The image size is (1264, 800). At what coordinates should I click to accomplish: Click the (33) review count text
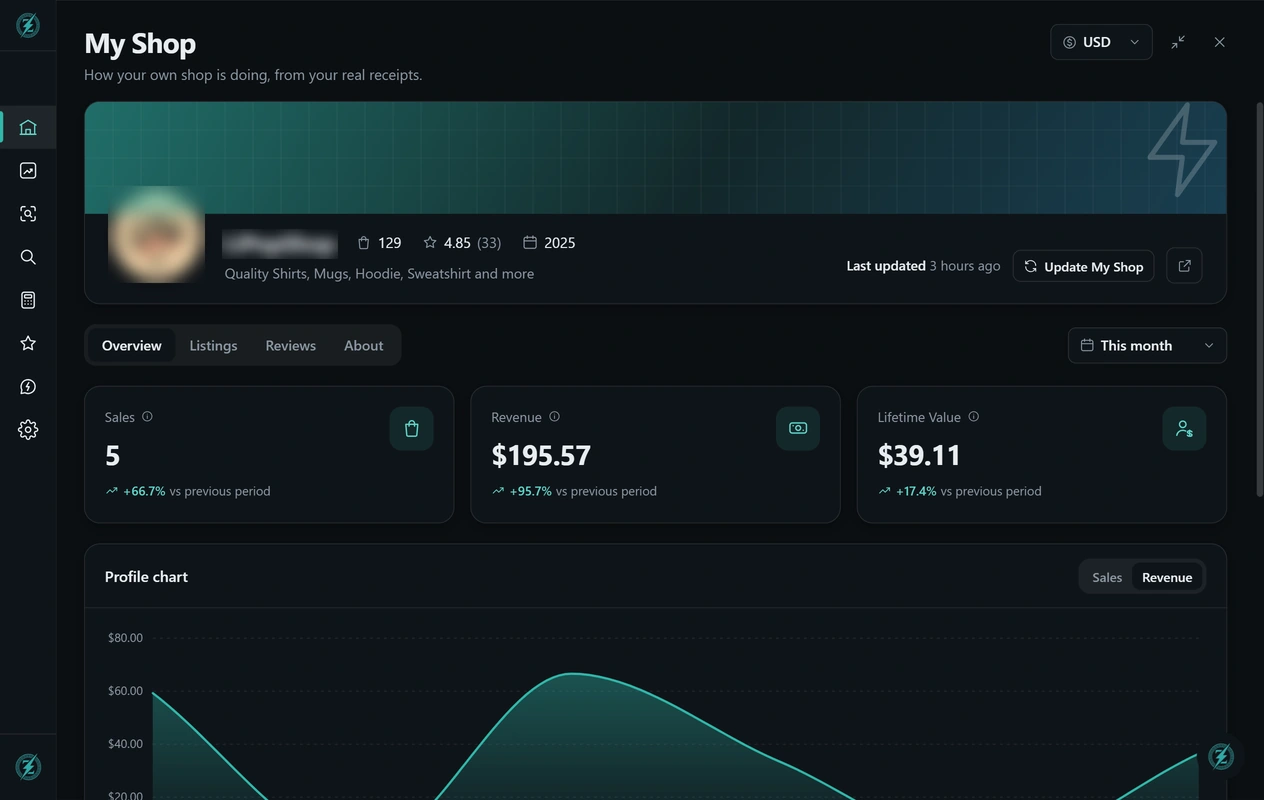point(489,243)
